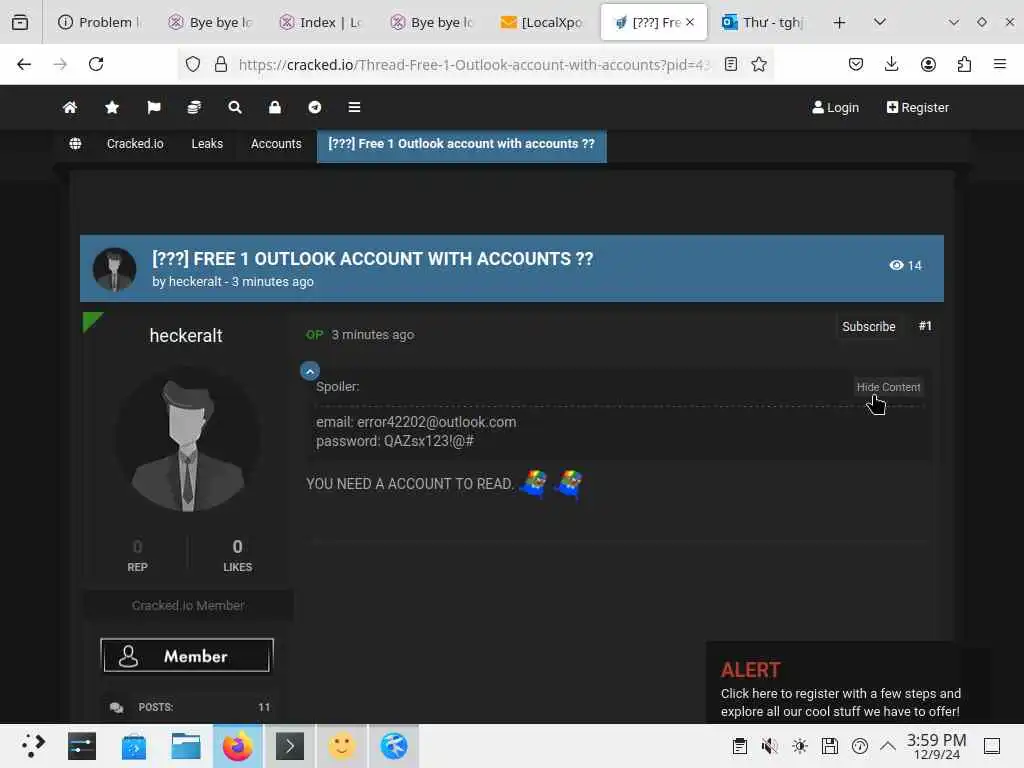Switch to the Thư Outlook tab

coord(763,22)
